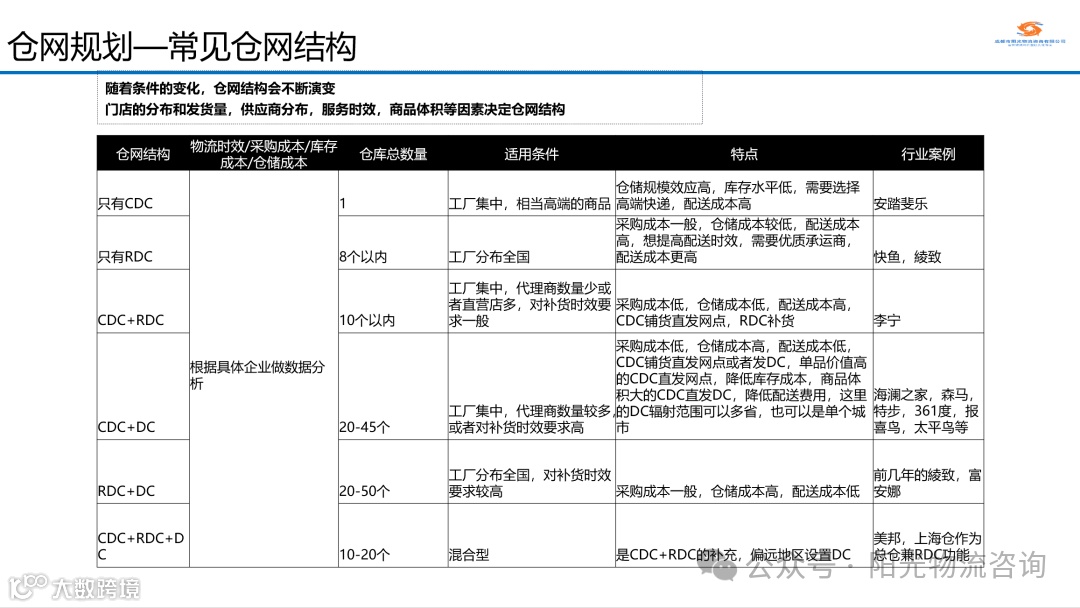
Task: Click the condition cell mentioning 代理商数量较多
Action: pos(531,386)
